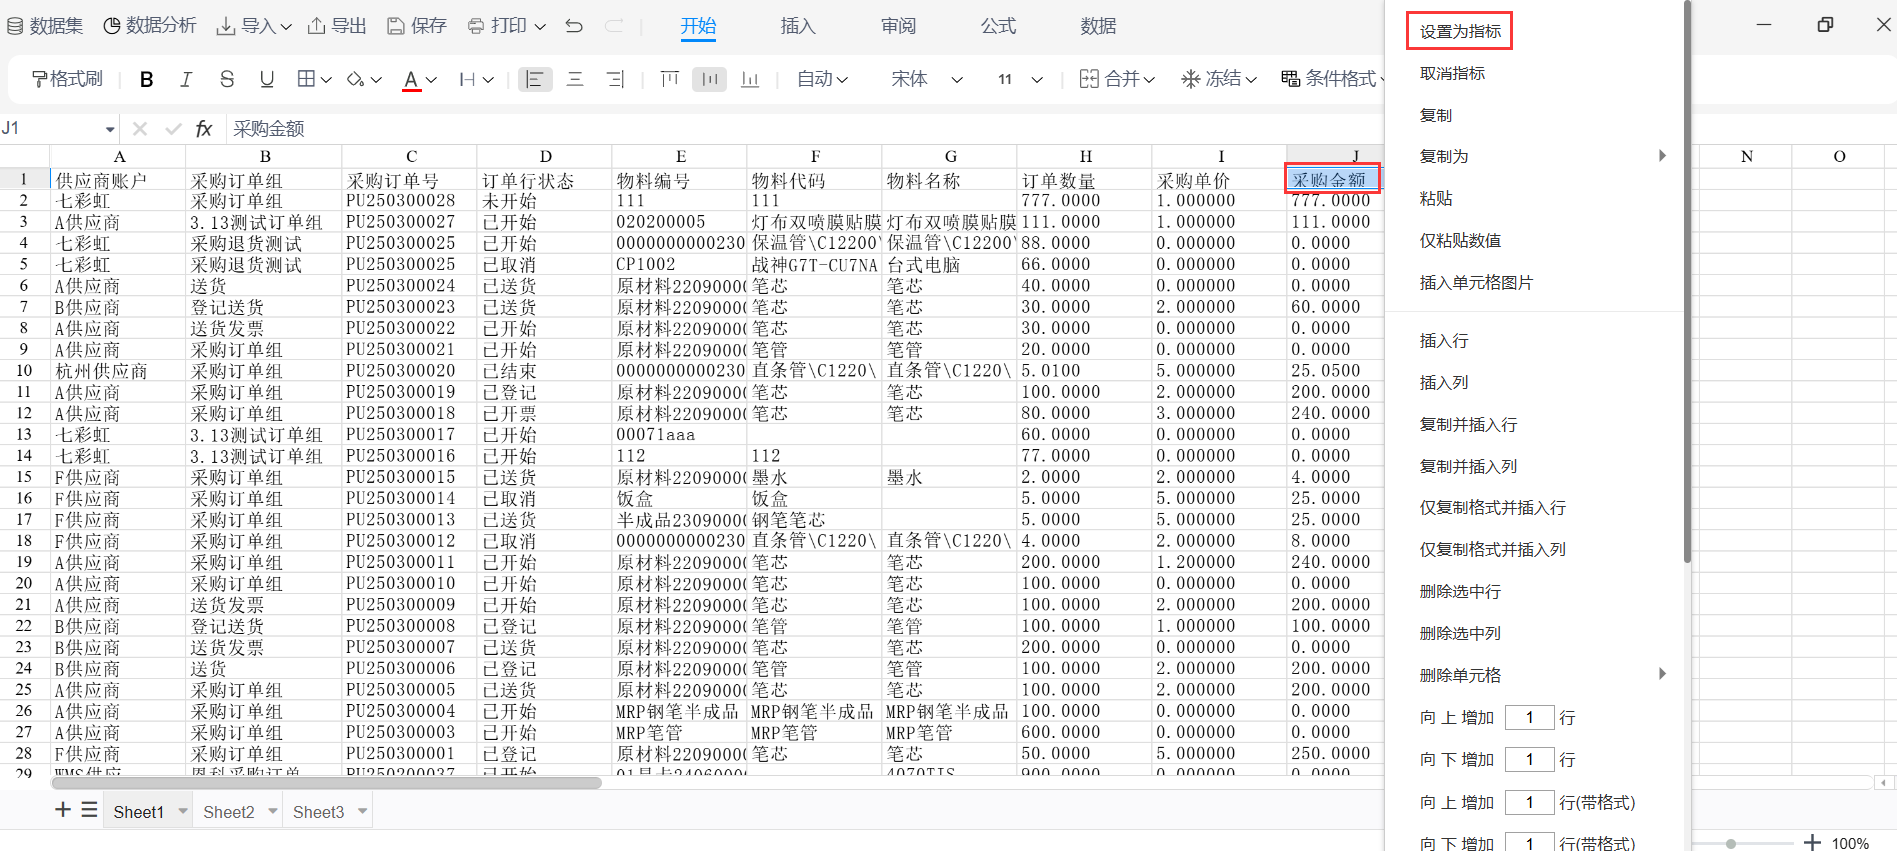This screenshot has height=851, width=1897.
Task: Choose 删除选中行 from context menu
Action: pyautogui.click(x=1460, y=591)
